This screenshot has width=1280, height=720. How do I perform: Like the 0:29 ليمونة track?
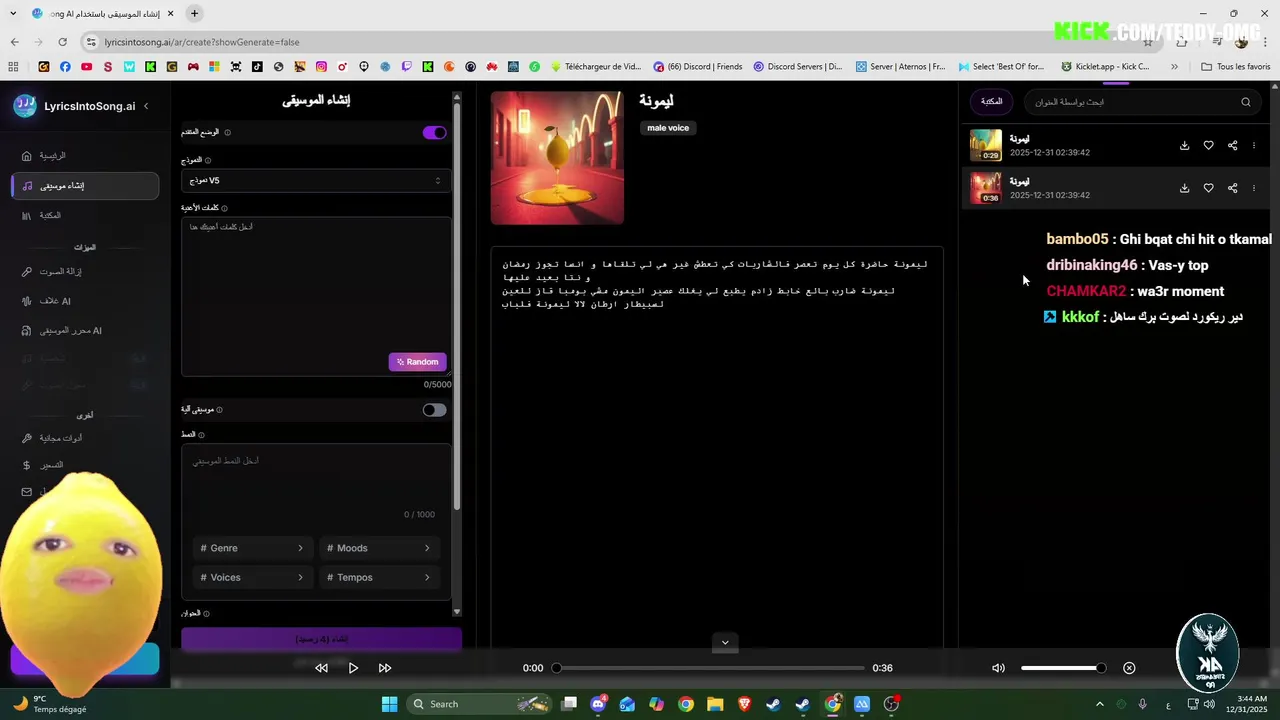point(1208,146)
